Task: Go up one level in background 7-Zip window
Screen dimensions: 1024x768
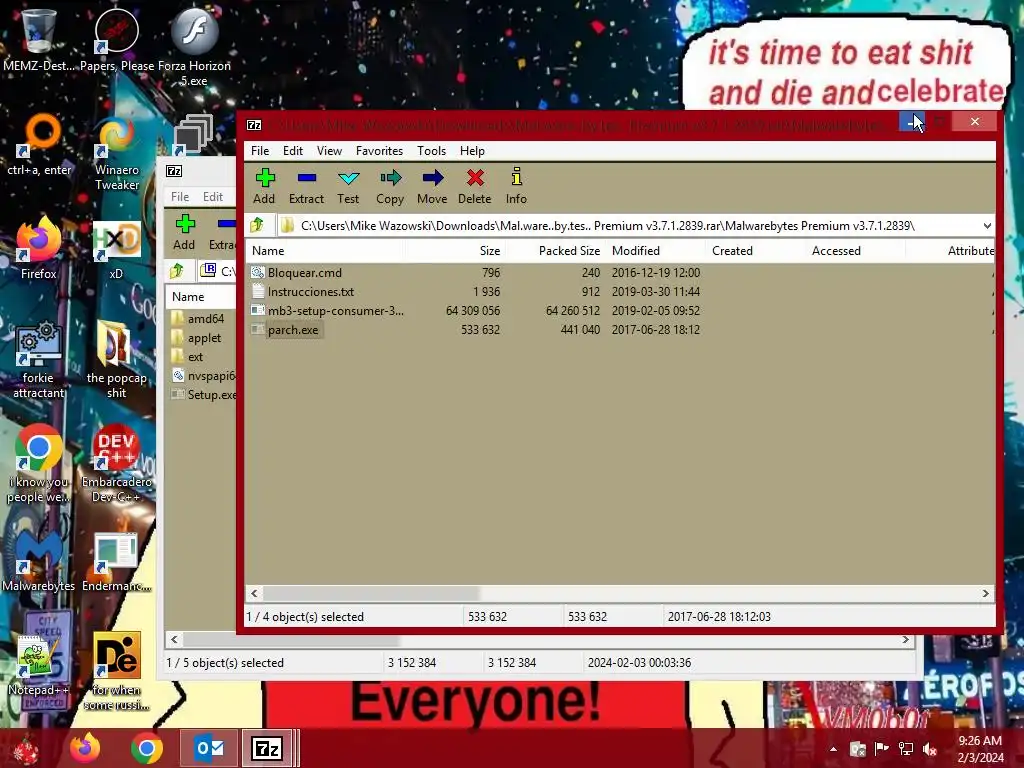Action: 177,271
